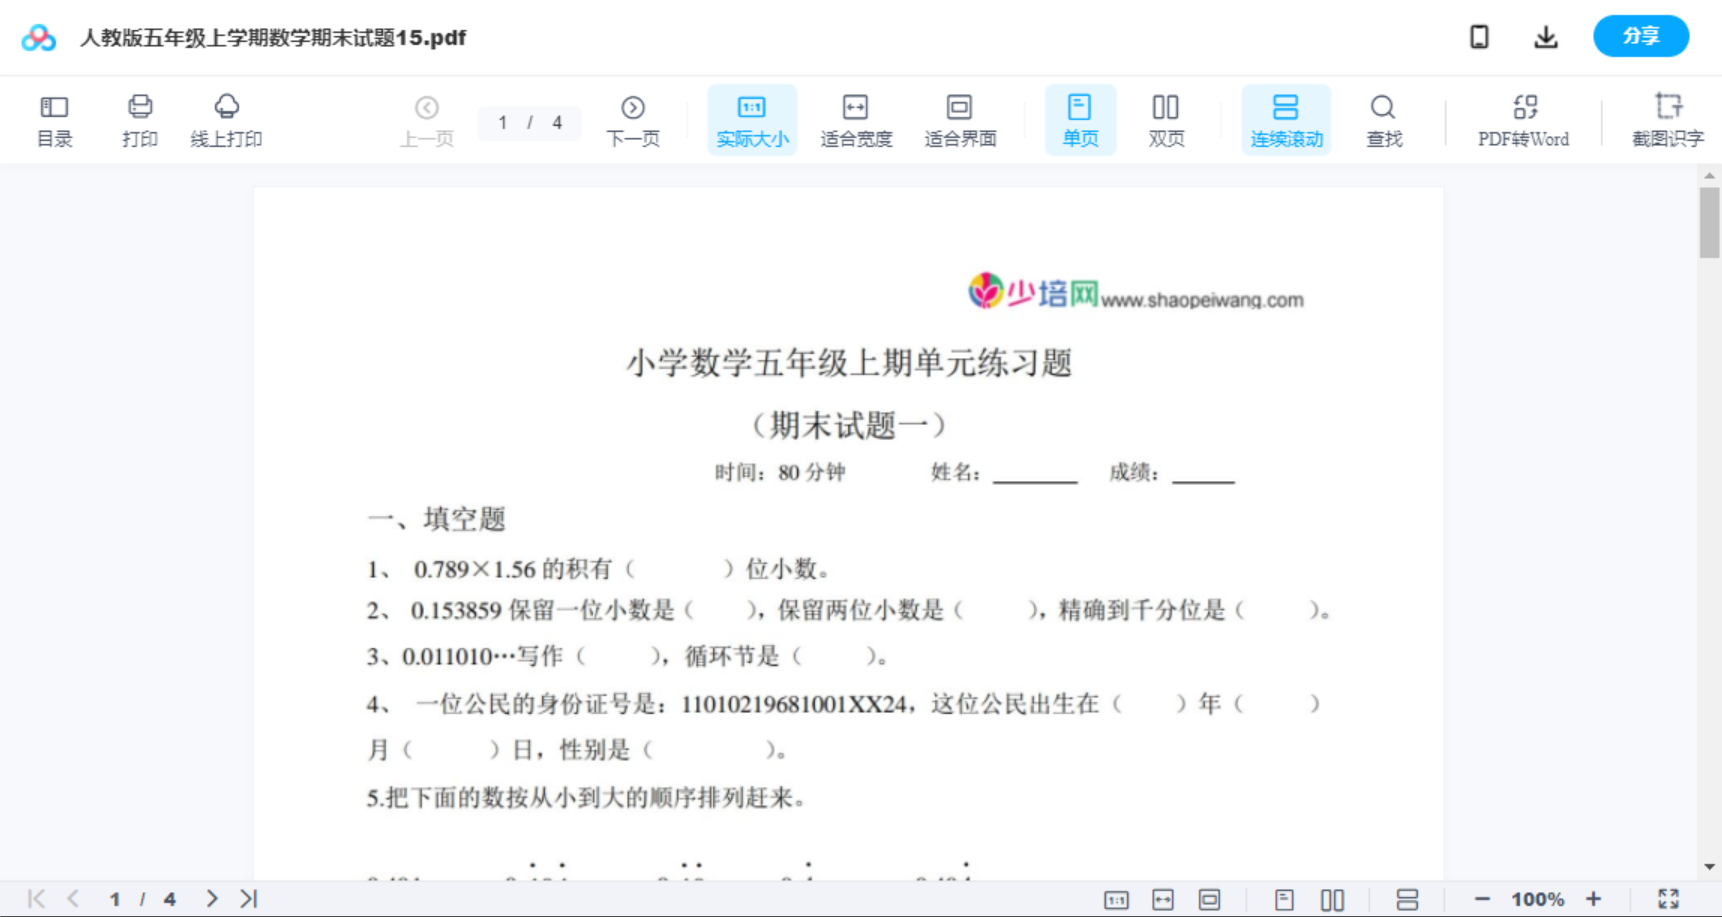
Task: Open the 目录 (table of contents) panel
Action: (x=54, y=119)
